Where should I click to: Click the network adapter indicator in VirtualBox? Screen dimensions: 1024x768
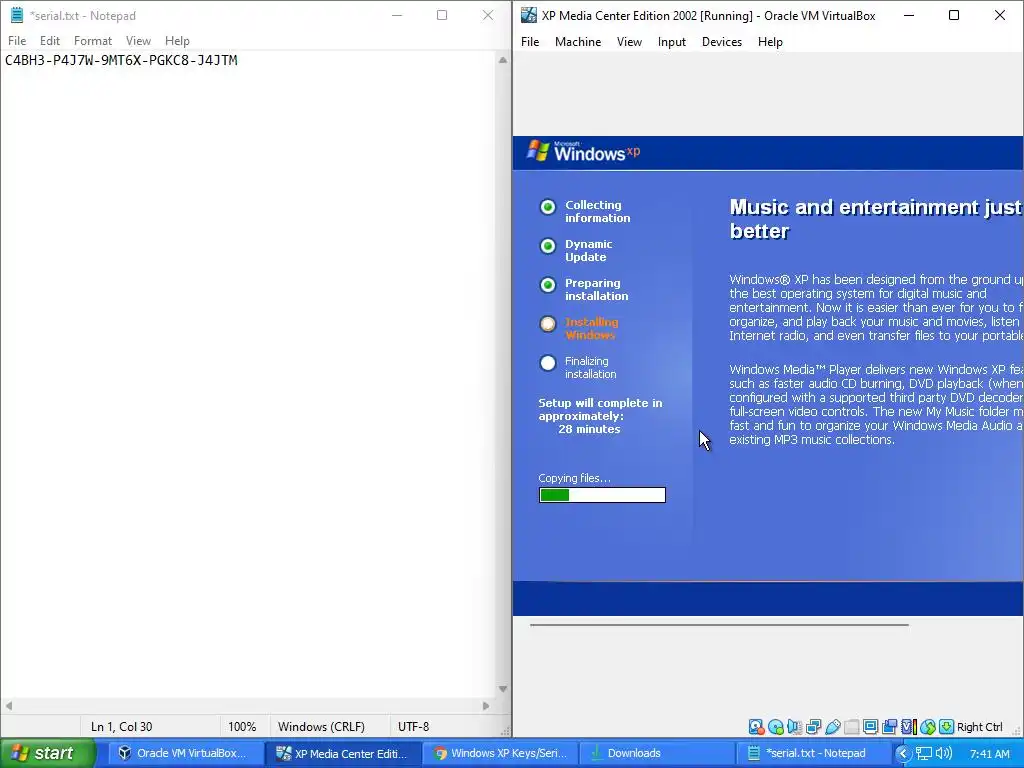pos(813,727)
